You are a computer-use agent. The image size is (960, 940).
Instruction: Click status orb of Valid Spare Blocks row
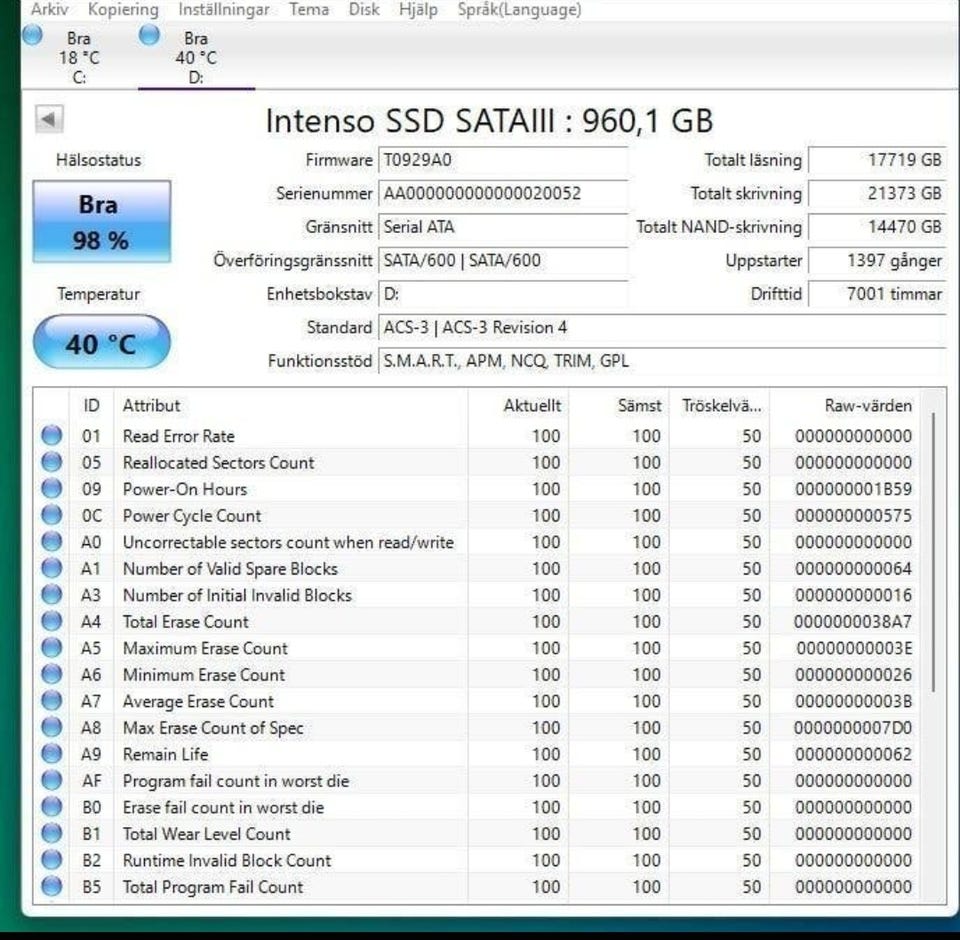[51, 568]
